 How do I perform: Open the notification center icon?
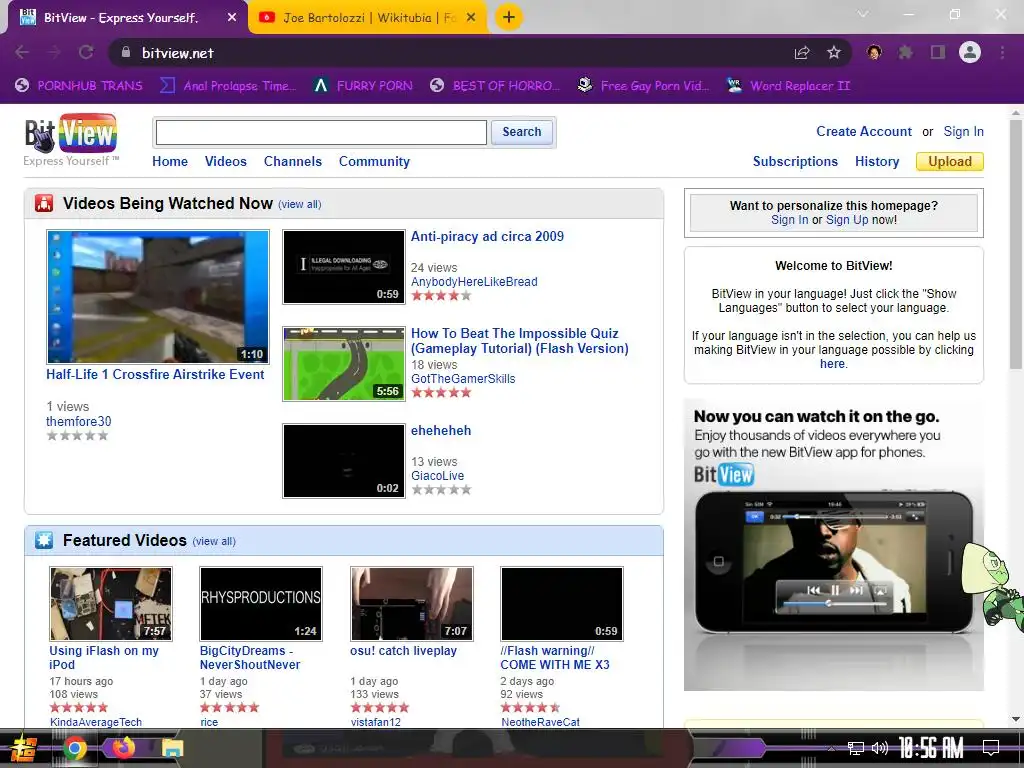tap(991, 748)
